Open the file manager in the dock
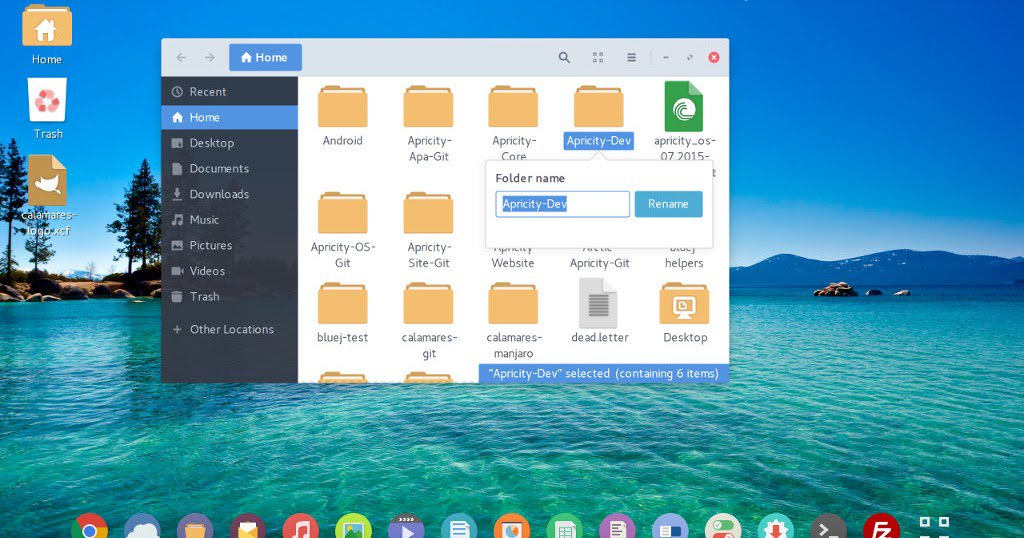Viewport: 1024px width, 538px height. point(195,528)
